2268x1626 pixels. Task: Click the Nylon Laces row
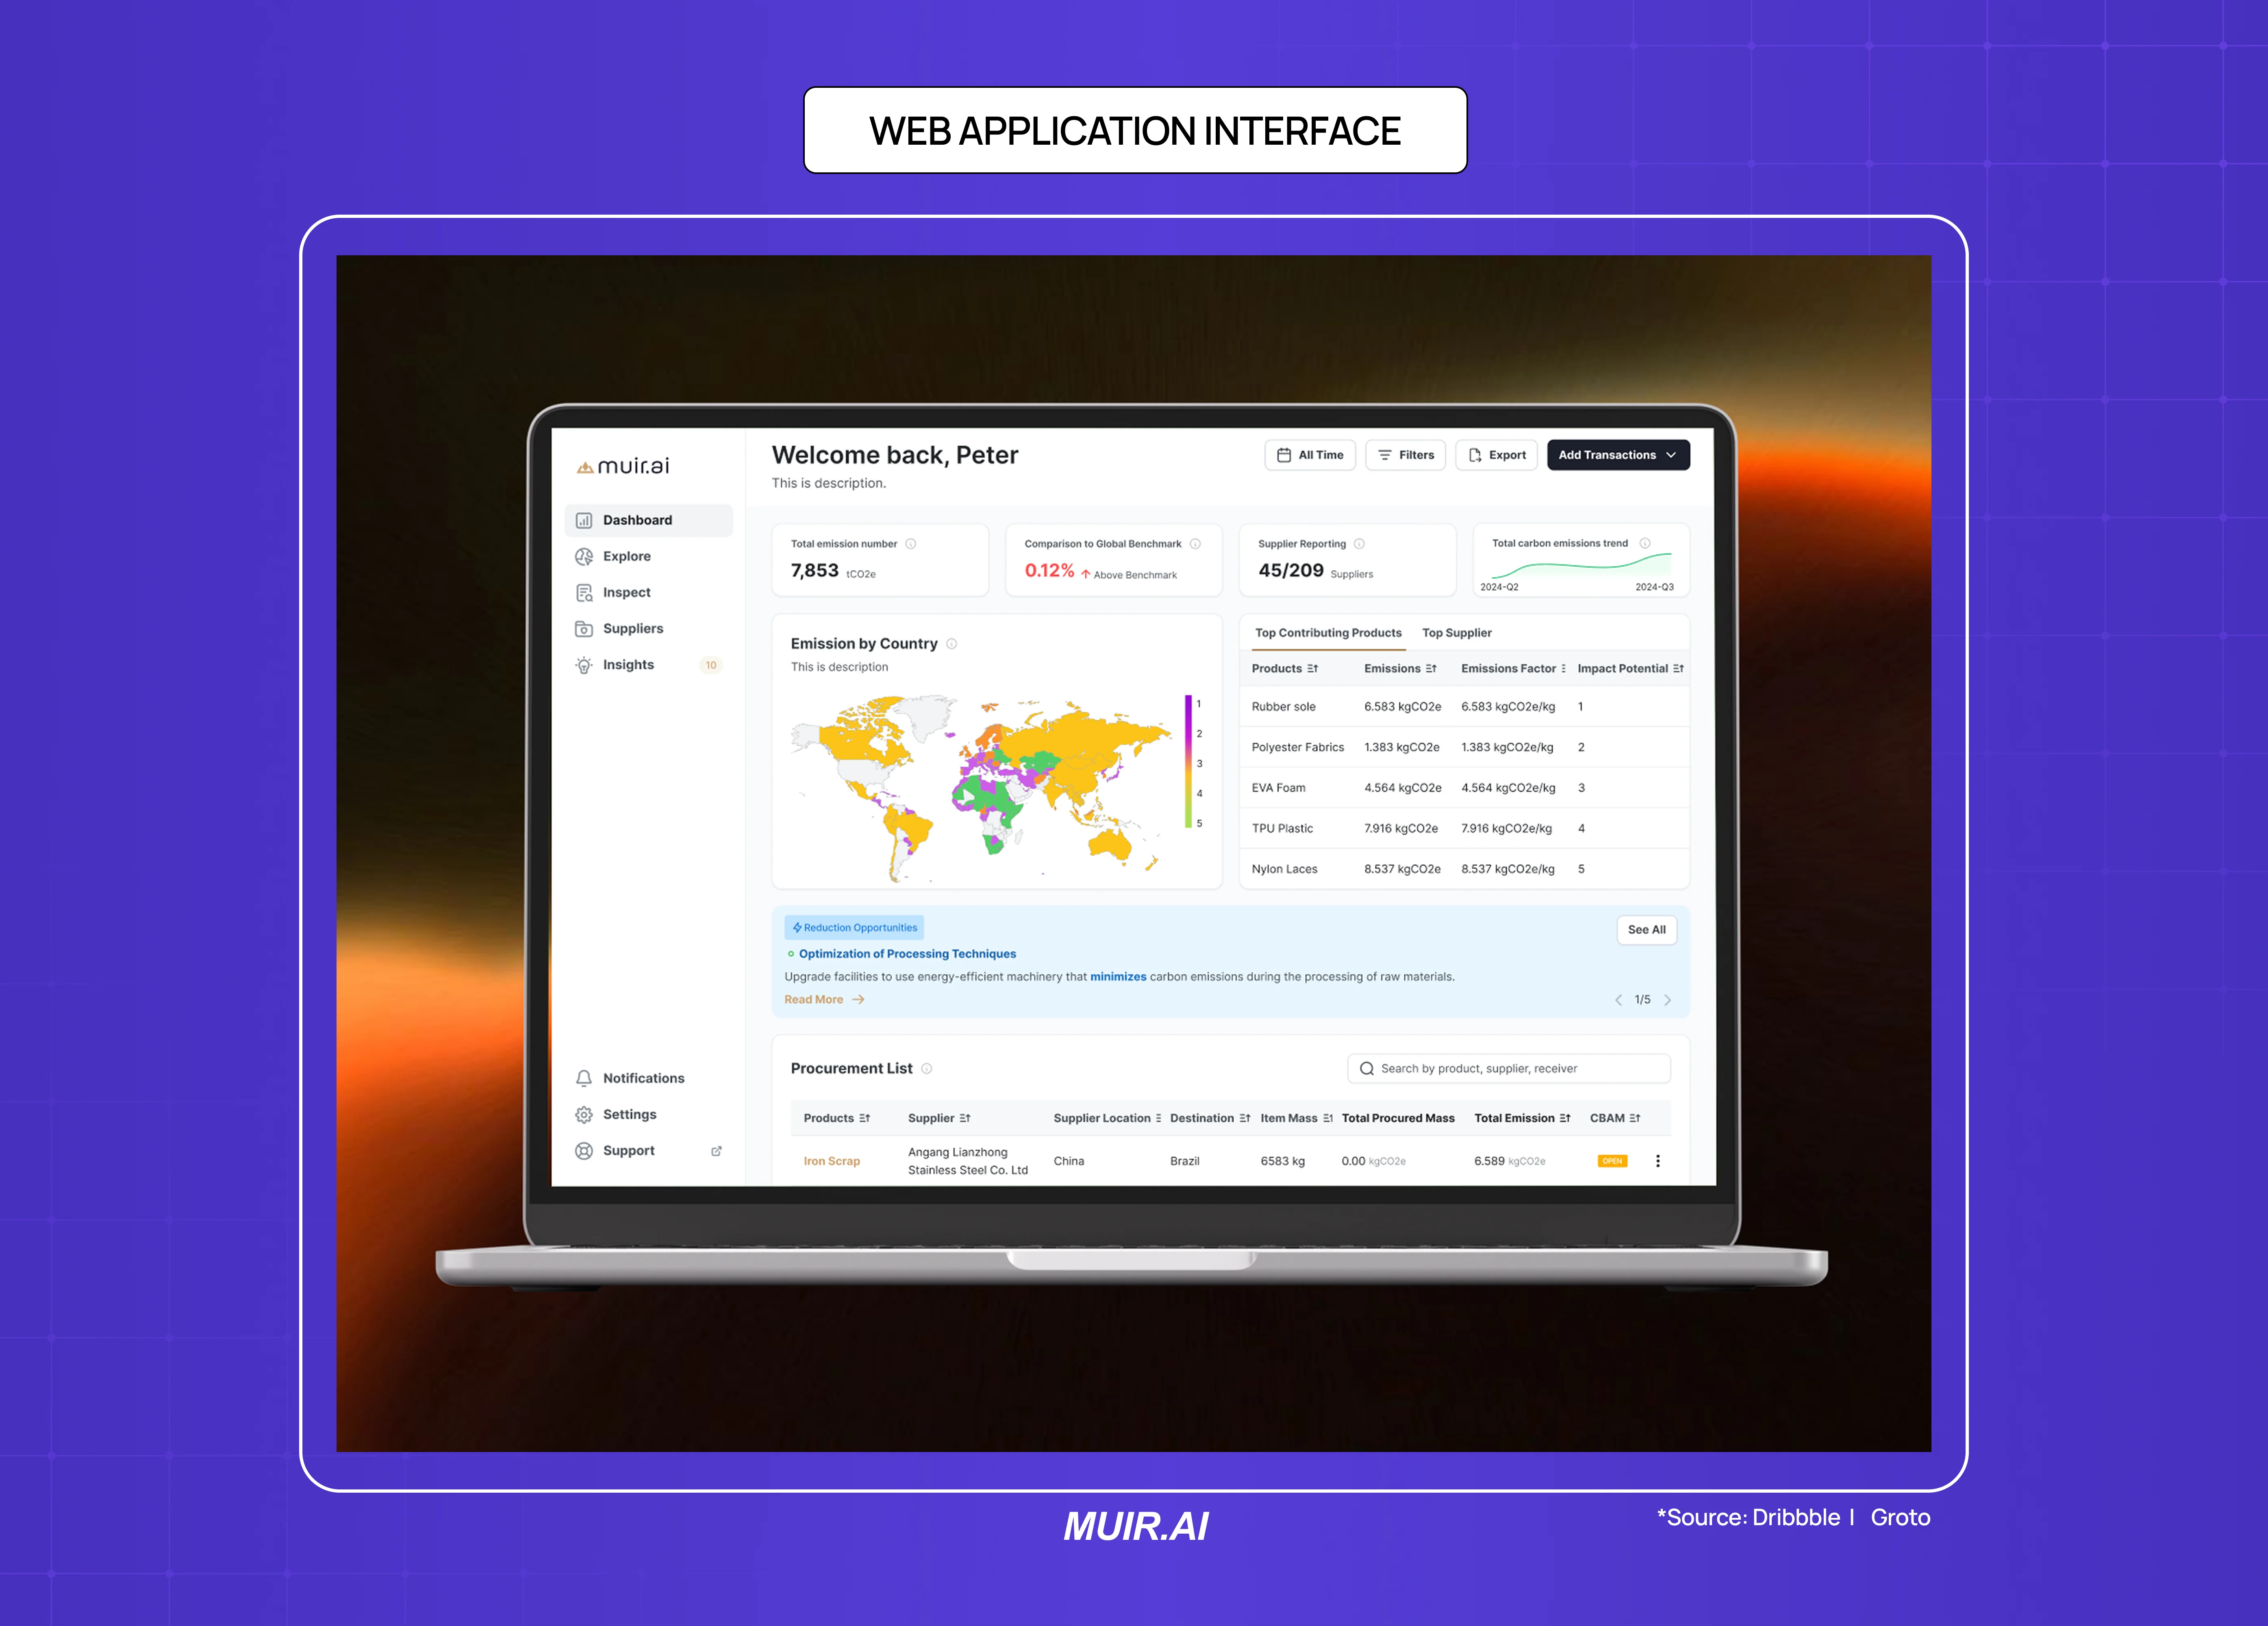tap(1465, 869)
